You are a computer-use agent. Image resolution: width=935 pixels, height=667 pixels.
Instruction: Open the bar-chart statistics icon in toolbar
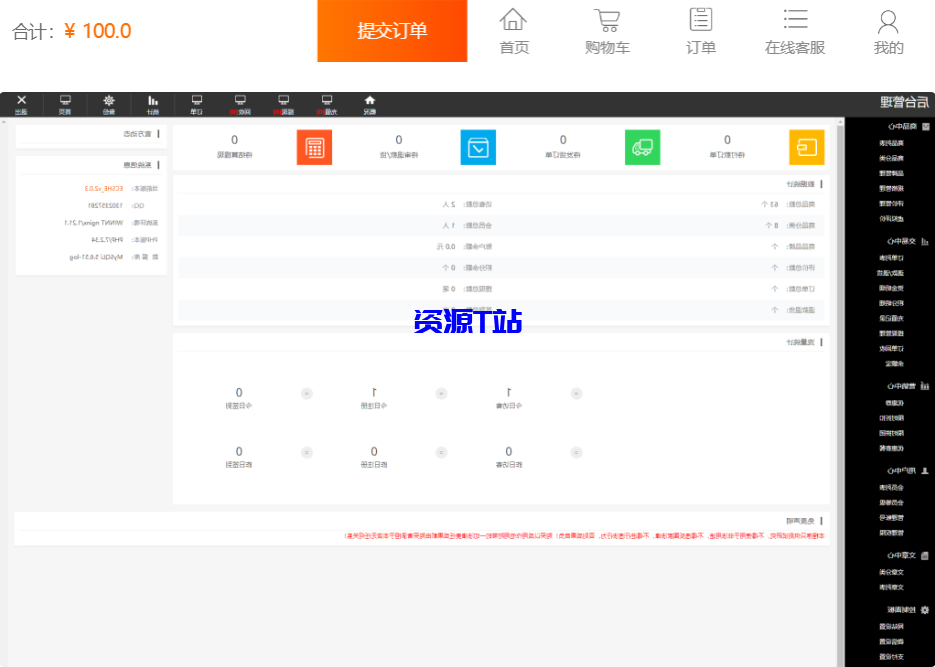pos(153,104)
